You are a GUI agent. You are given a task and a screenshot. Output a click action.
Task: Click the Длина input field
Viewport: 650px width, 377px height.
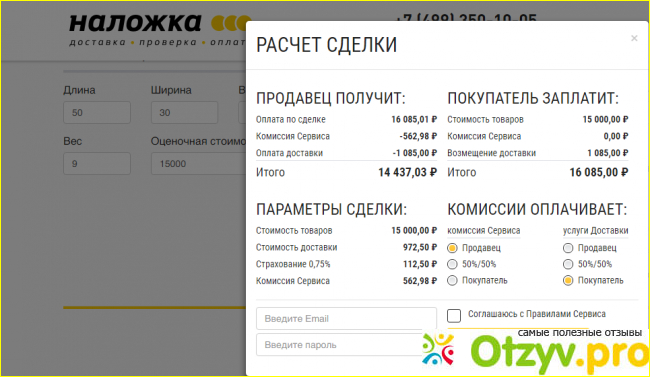coord(97,112)
